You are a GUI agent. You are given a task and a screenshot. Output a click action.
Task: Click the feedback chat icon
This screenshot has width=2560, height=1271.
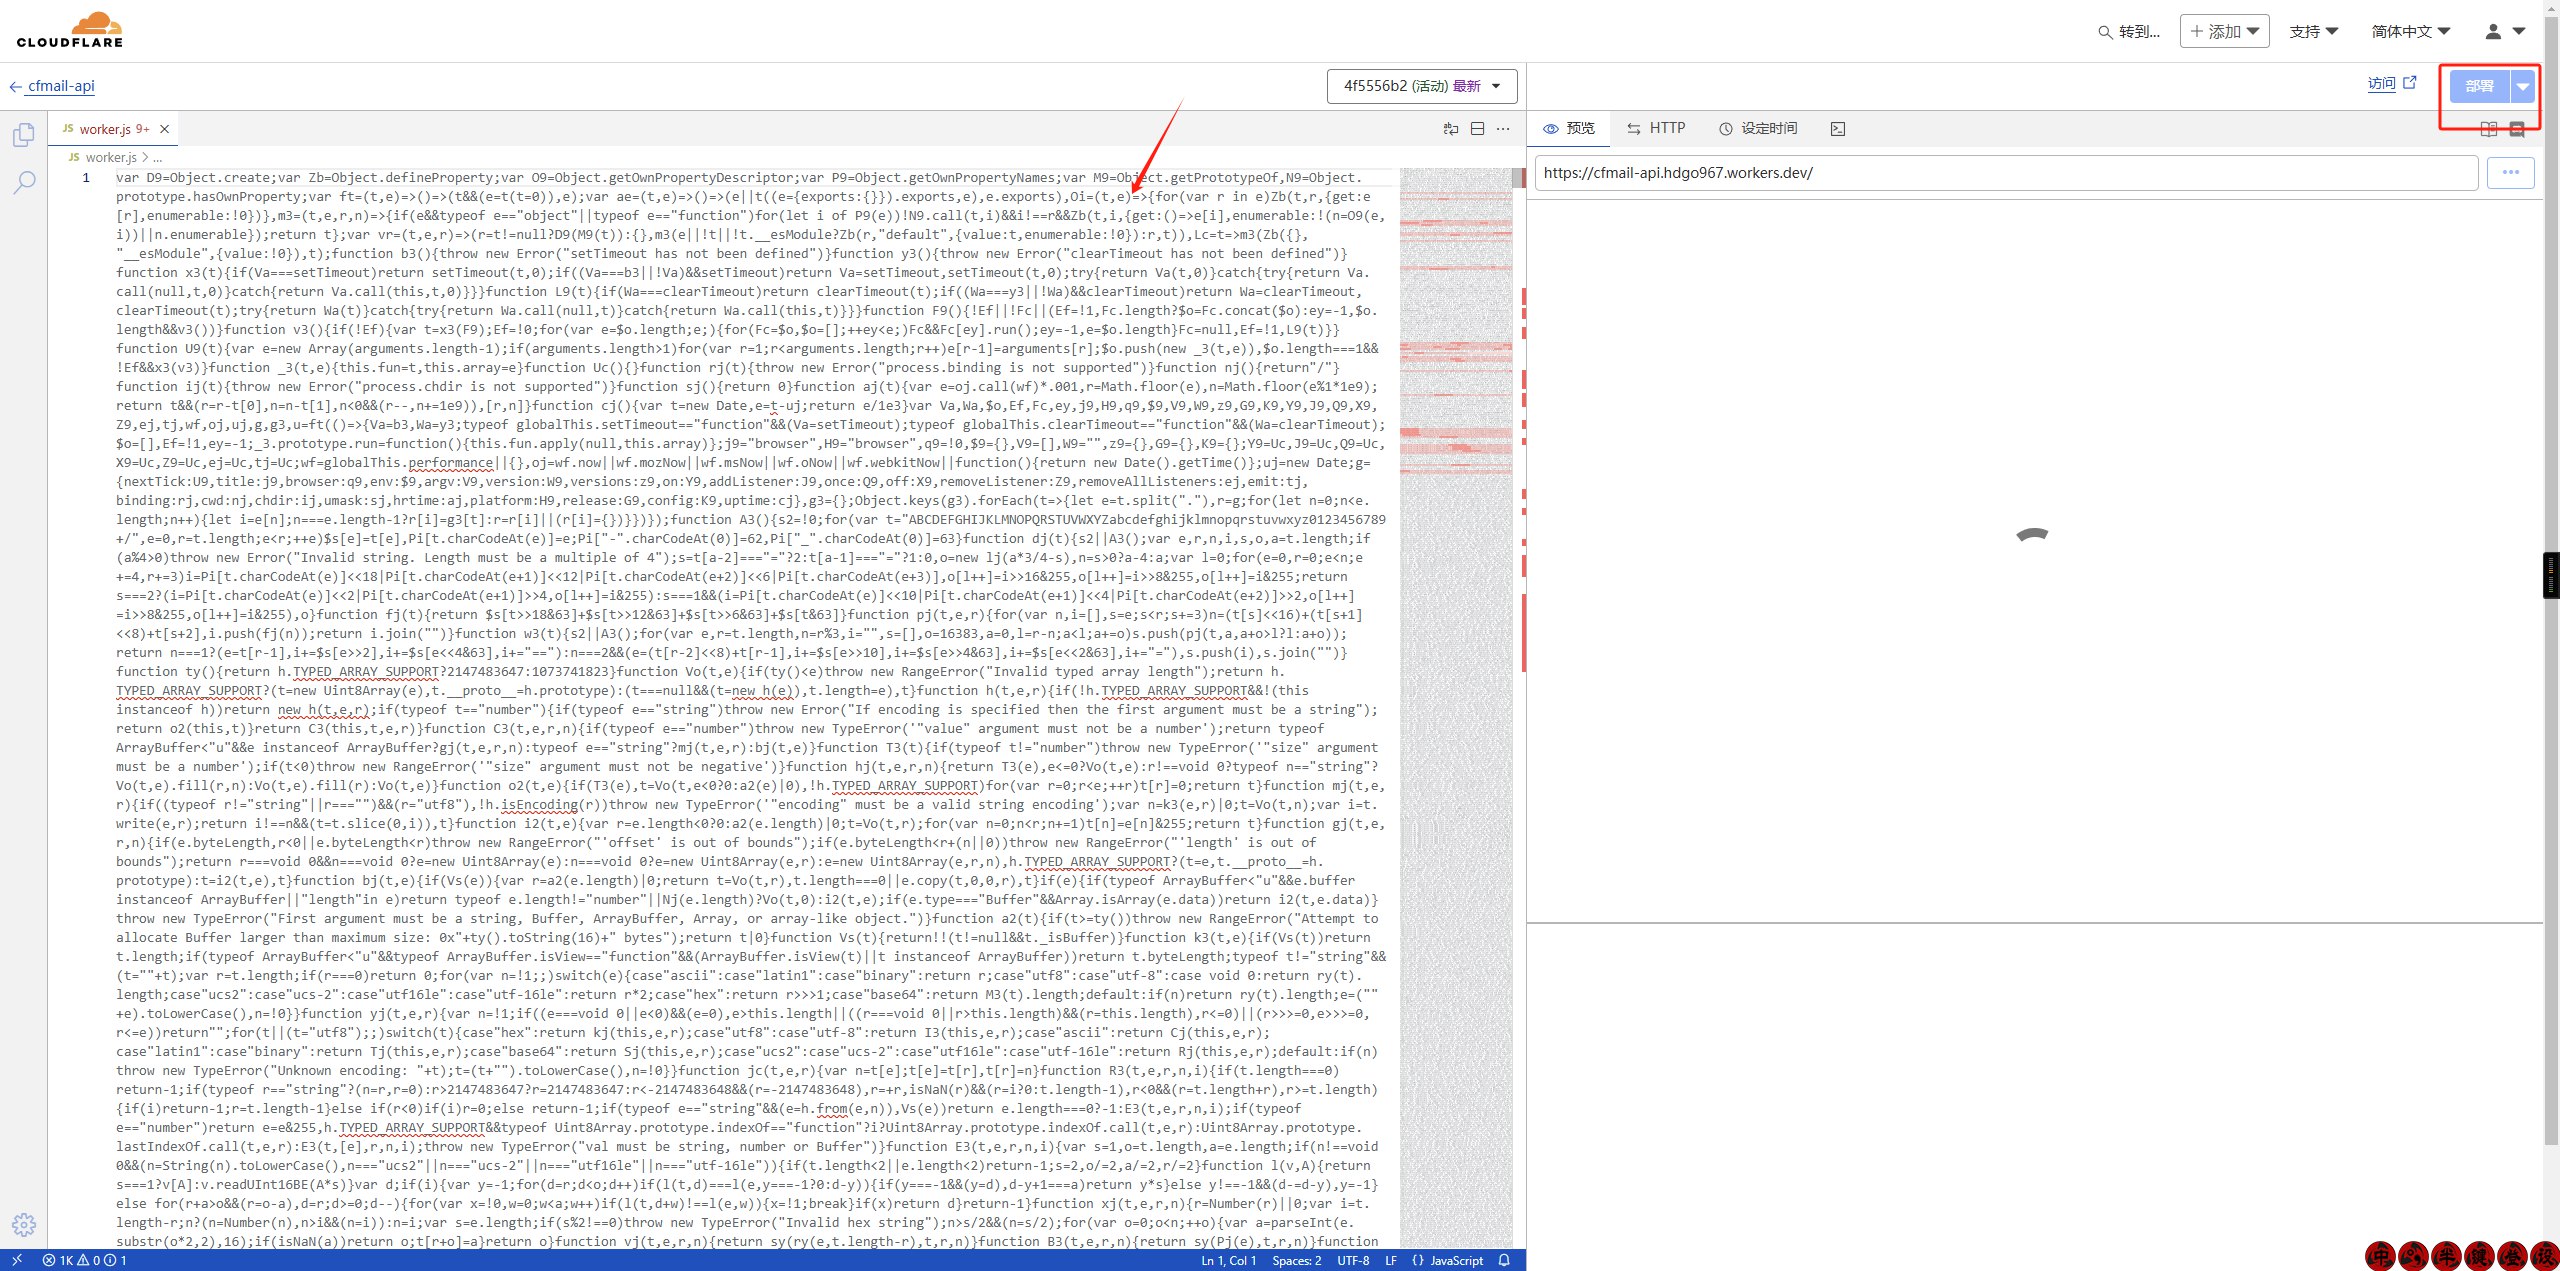2517,129
